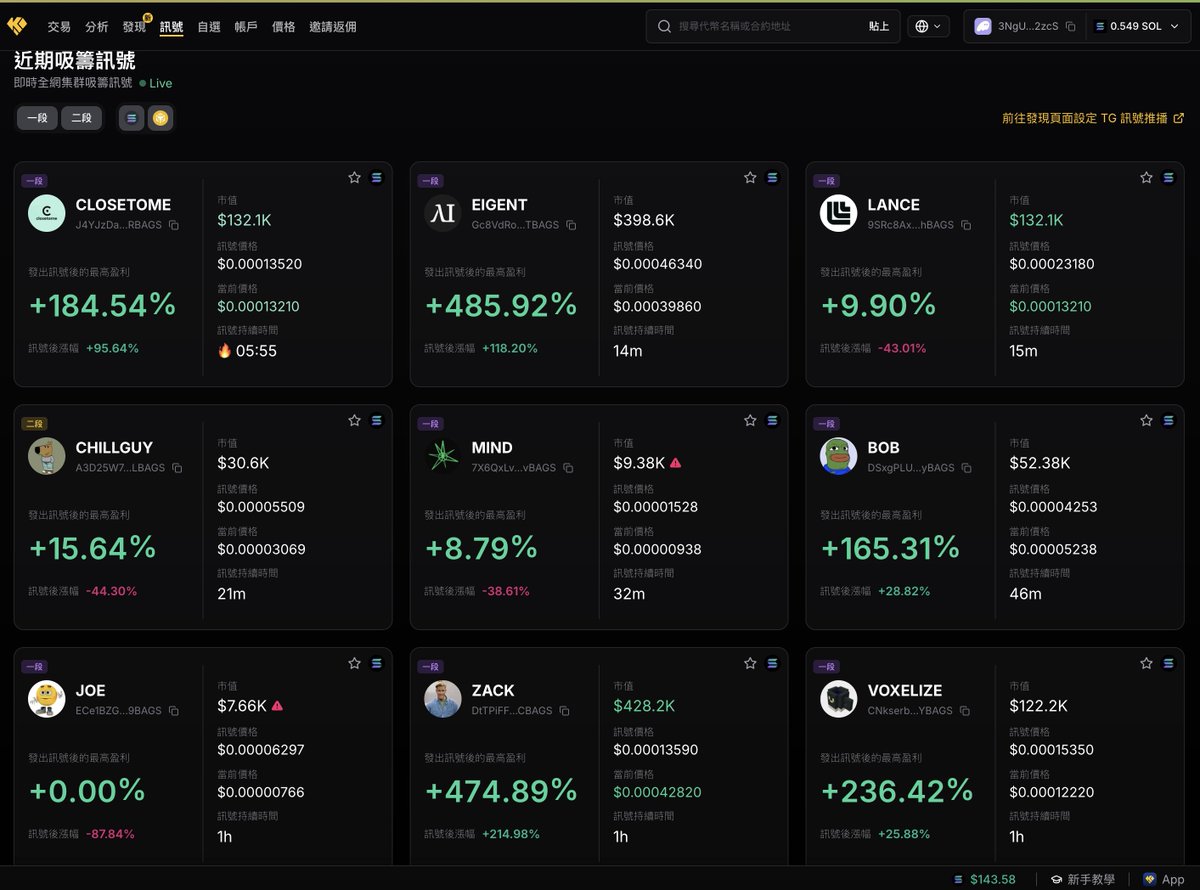Favorite the LANCE card star
1200x890 pixels.
tap(1146, 178)
